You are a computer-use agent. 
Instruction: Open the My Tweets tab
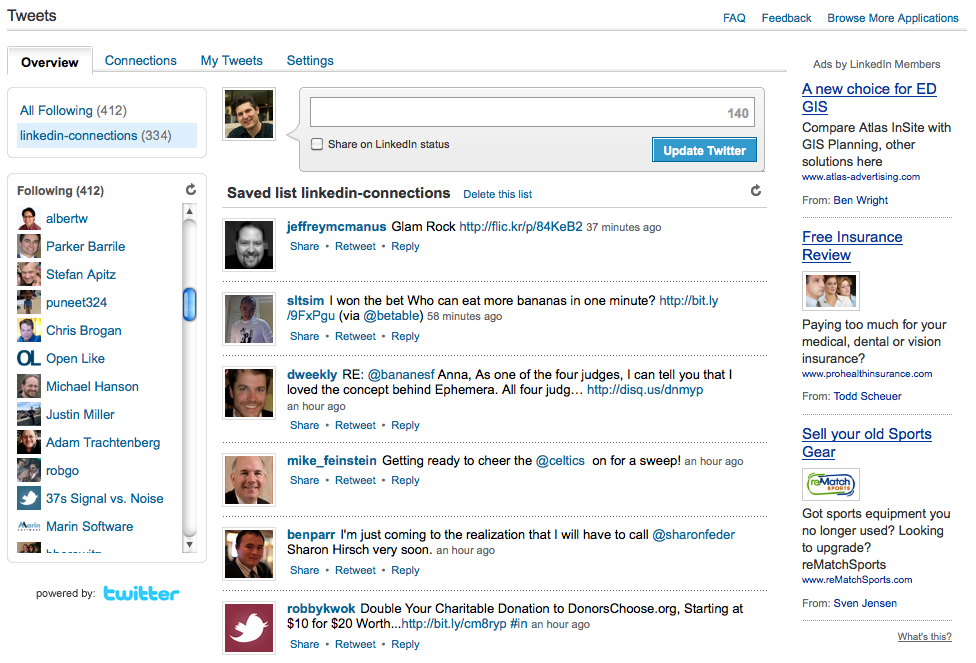231,61
